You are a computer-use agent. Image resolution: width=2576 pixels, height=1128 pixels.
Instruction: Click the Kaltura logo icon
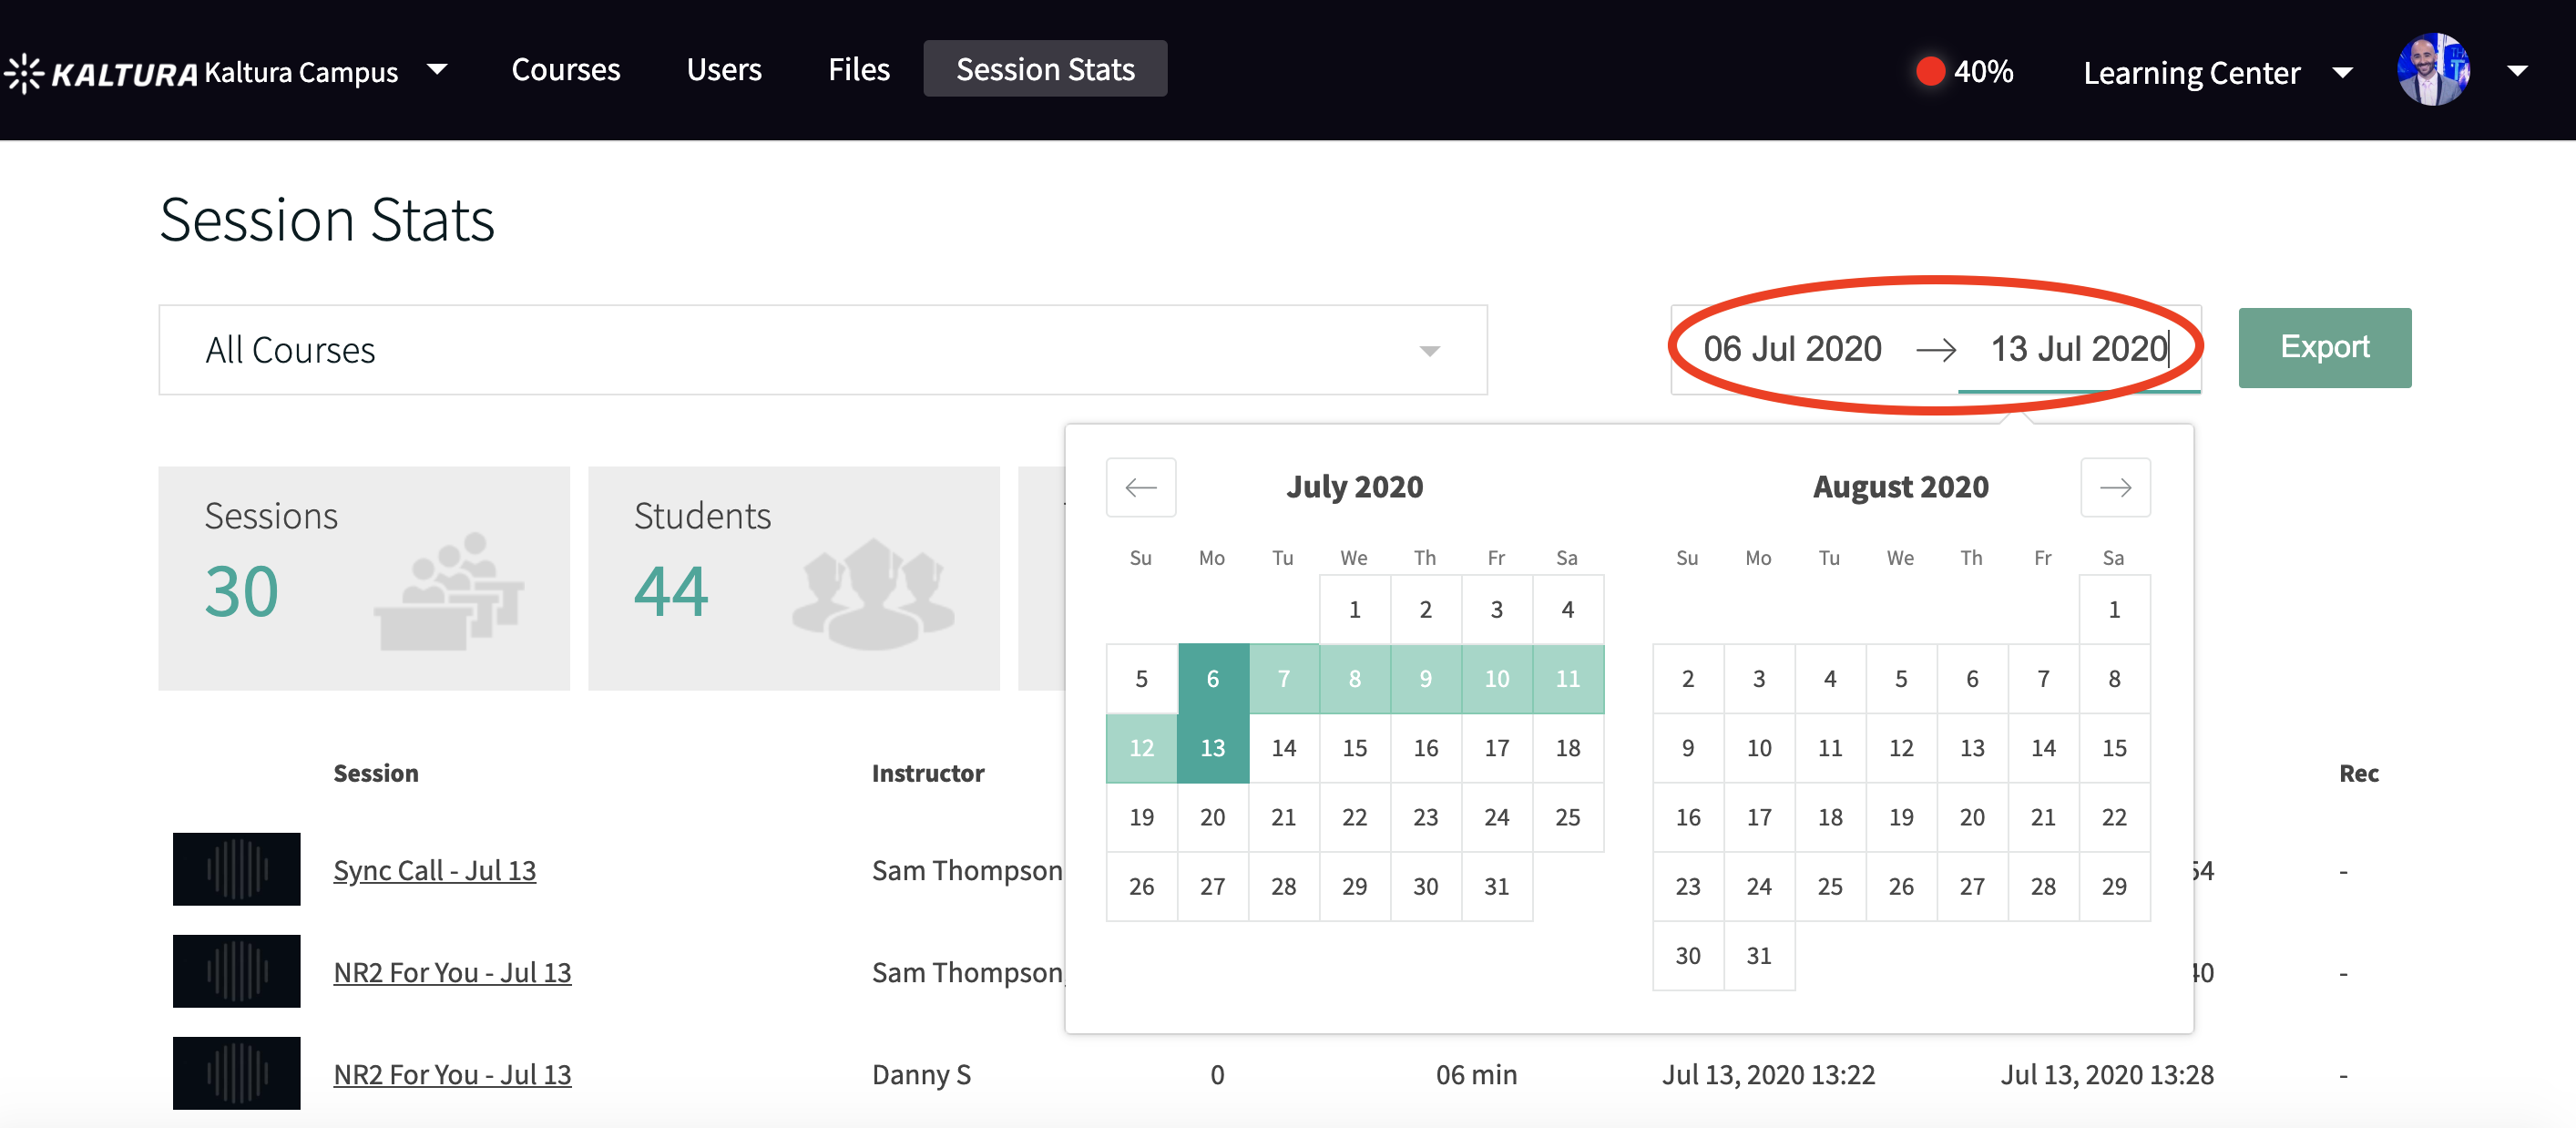point(24,72)
